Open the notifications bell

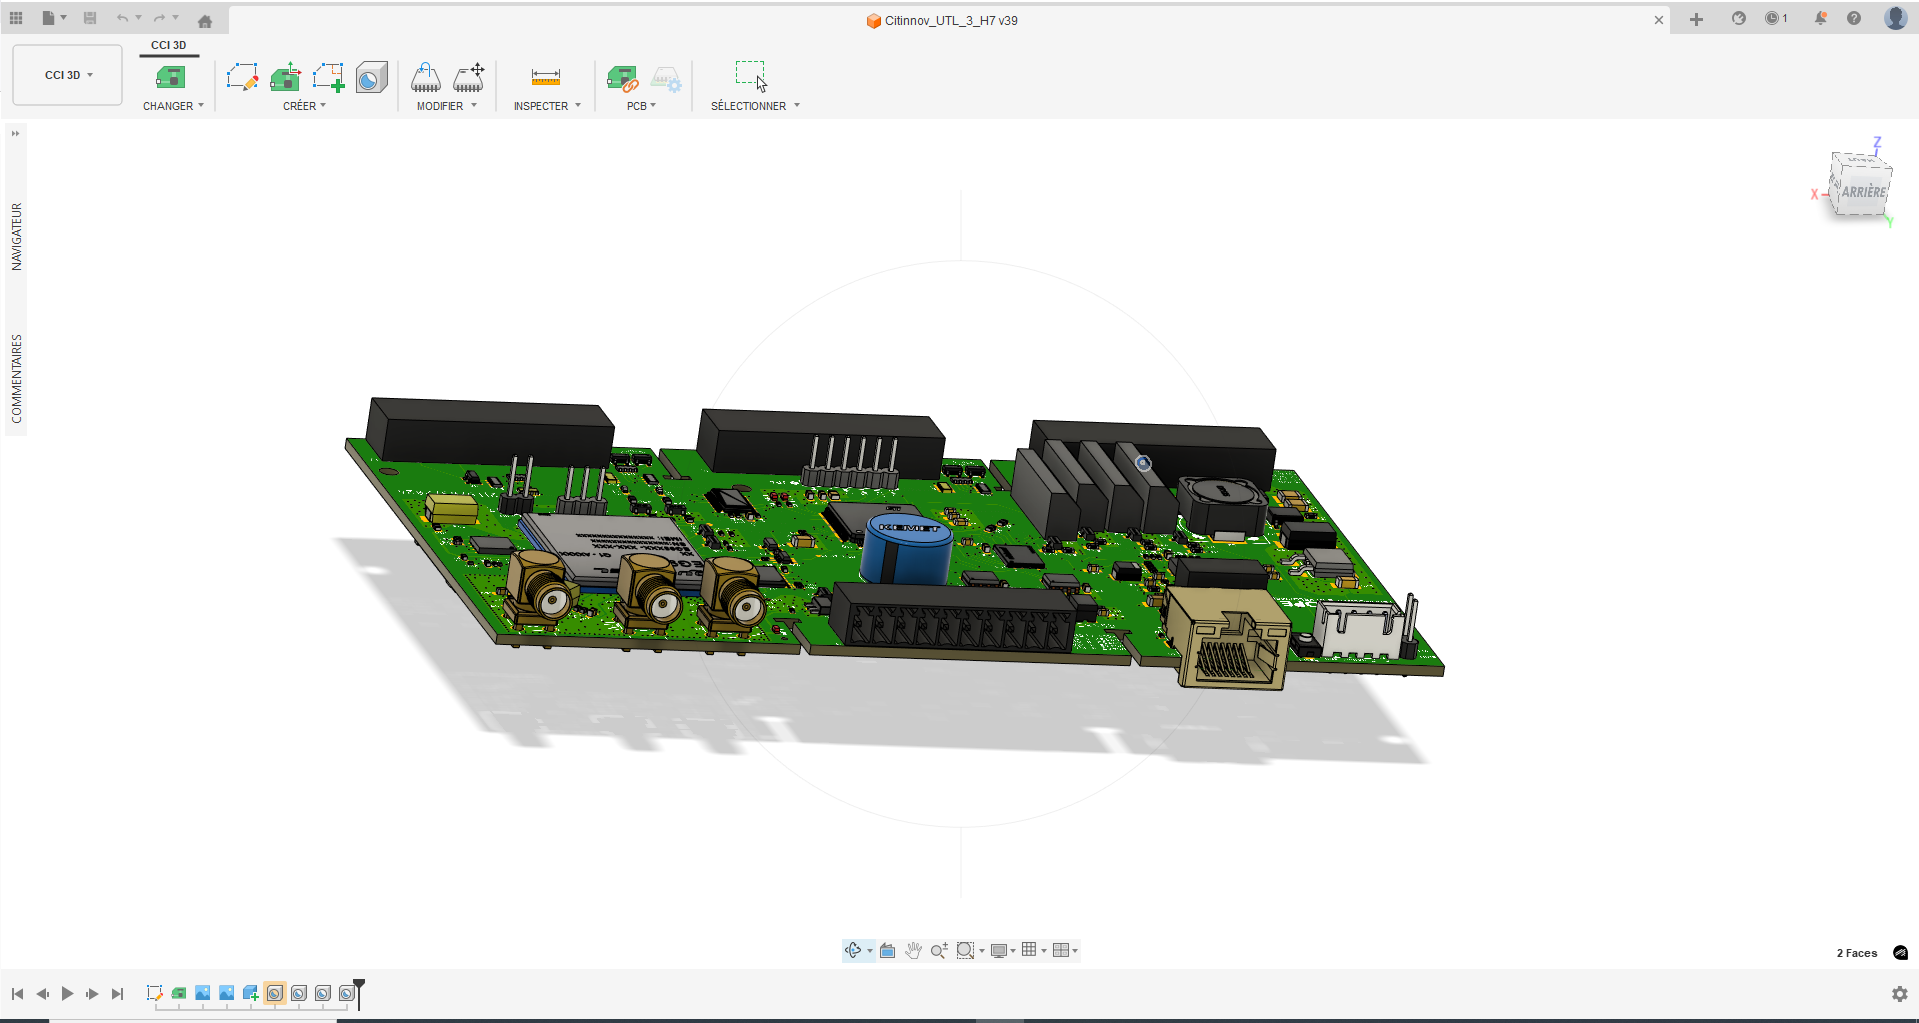(1821, 18)
